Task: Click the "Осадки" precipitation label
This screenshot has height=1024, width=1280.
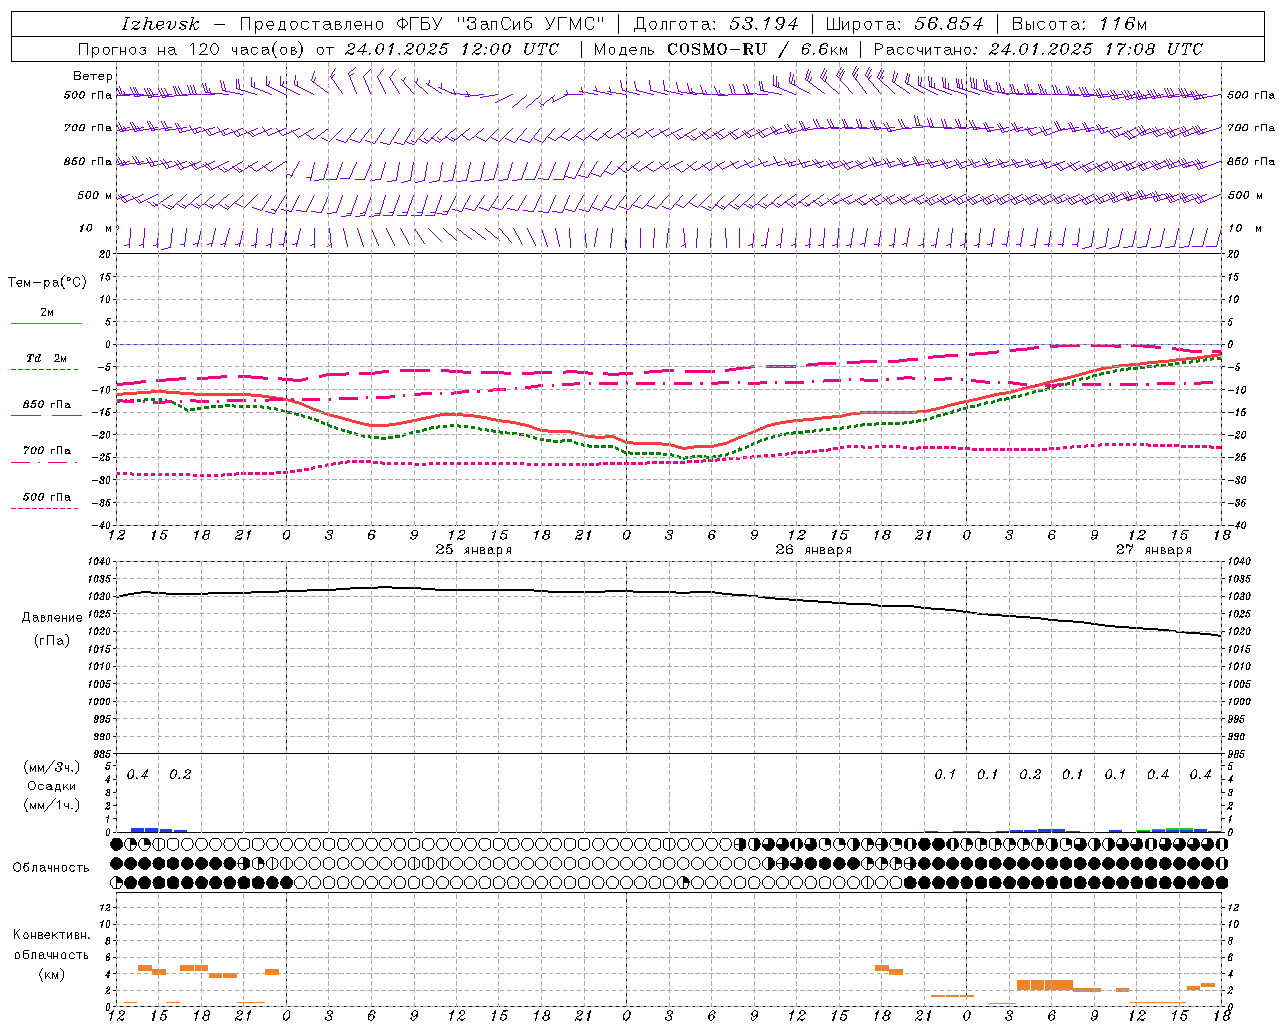Action: [51, 786]
